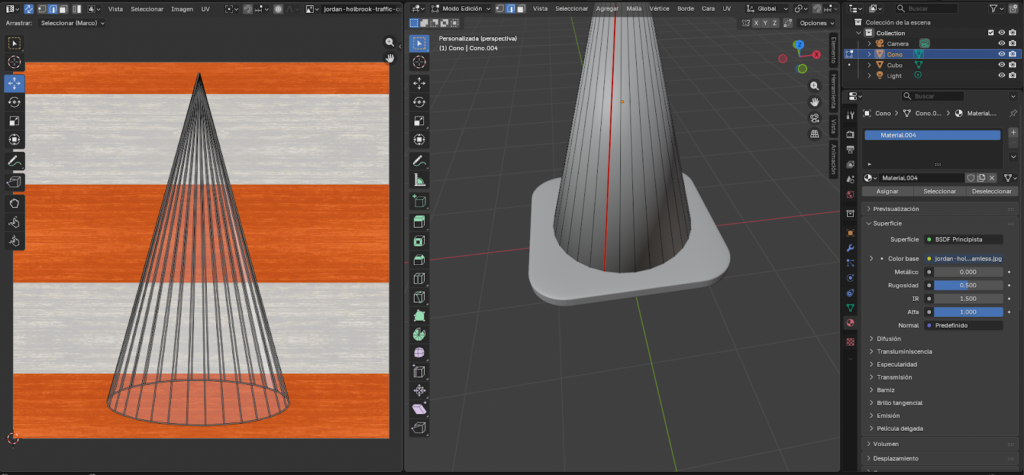The width and height of the screenshot is (1024, 475).
Task: Click the UV editor Annotate tool
Action: click(15, 160)
